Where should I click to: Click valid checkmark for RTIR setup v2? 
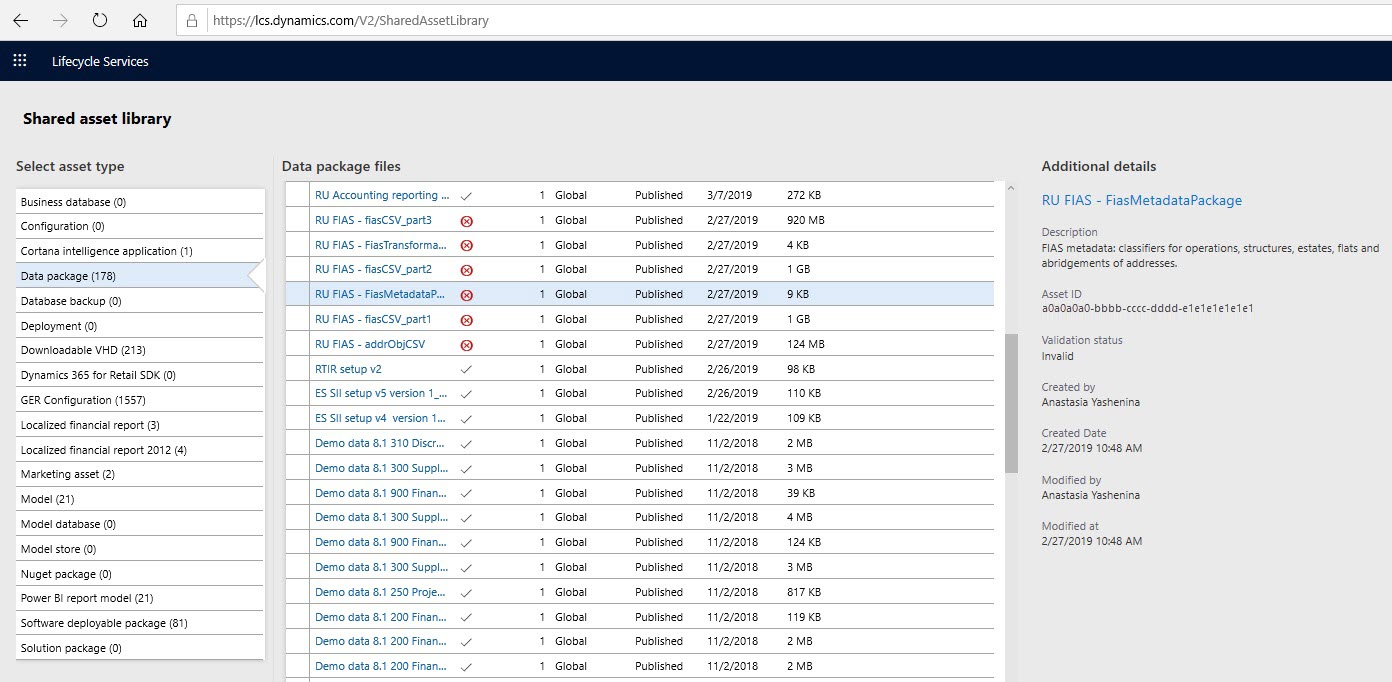pos(466,369)
